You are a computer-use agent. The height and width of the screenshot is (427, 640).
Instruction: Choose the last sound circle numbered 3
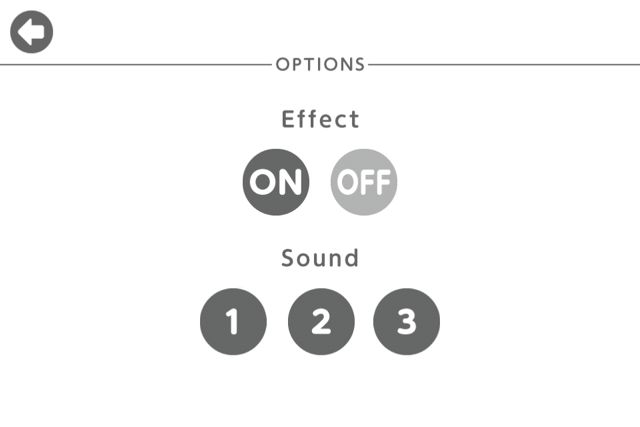(407, 322)
